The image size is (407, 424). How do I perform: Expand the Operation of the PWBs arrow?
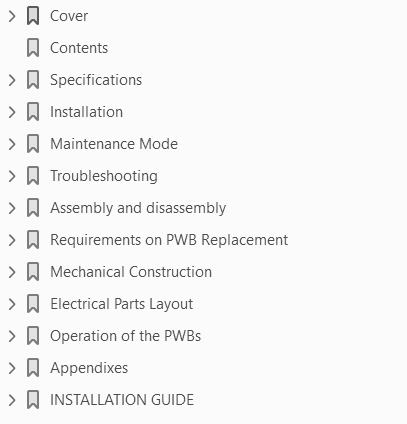(x=12, y=336)
